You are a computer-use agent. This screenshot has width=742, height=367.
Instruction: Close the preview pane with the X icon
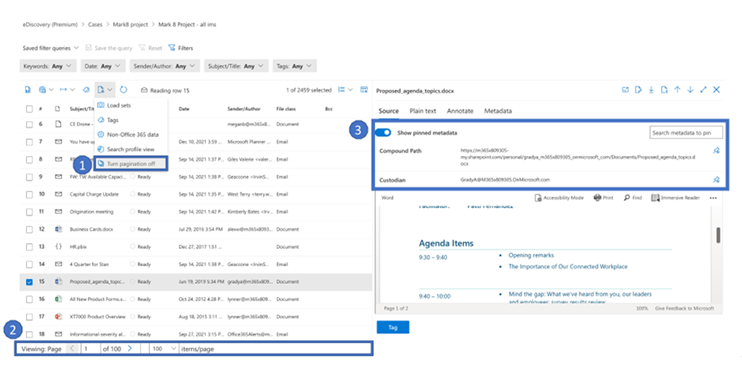pos(716,90)
